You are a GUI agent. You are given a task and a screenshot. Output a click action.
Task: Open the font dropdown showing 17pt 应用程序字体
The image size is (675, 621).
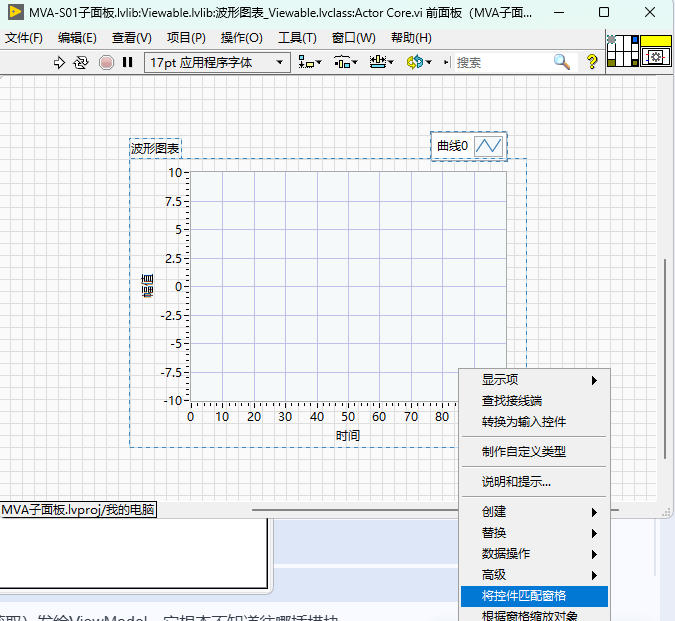217,63
